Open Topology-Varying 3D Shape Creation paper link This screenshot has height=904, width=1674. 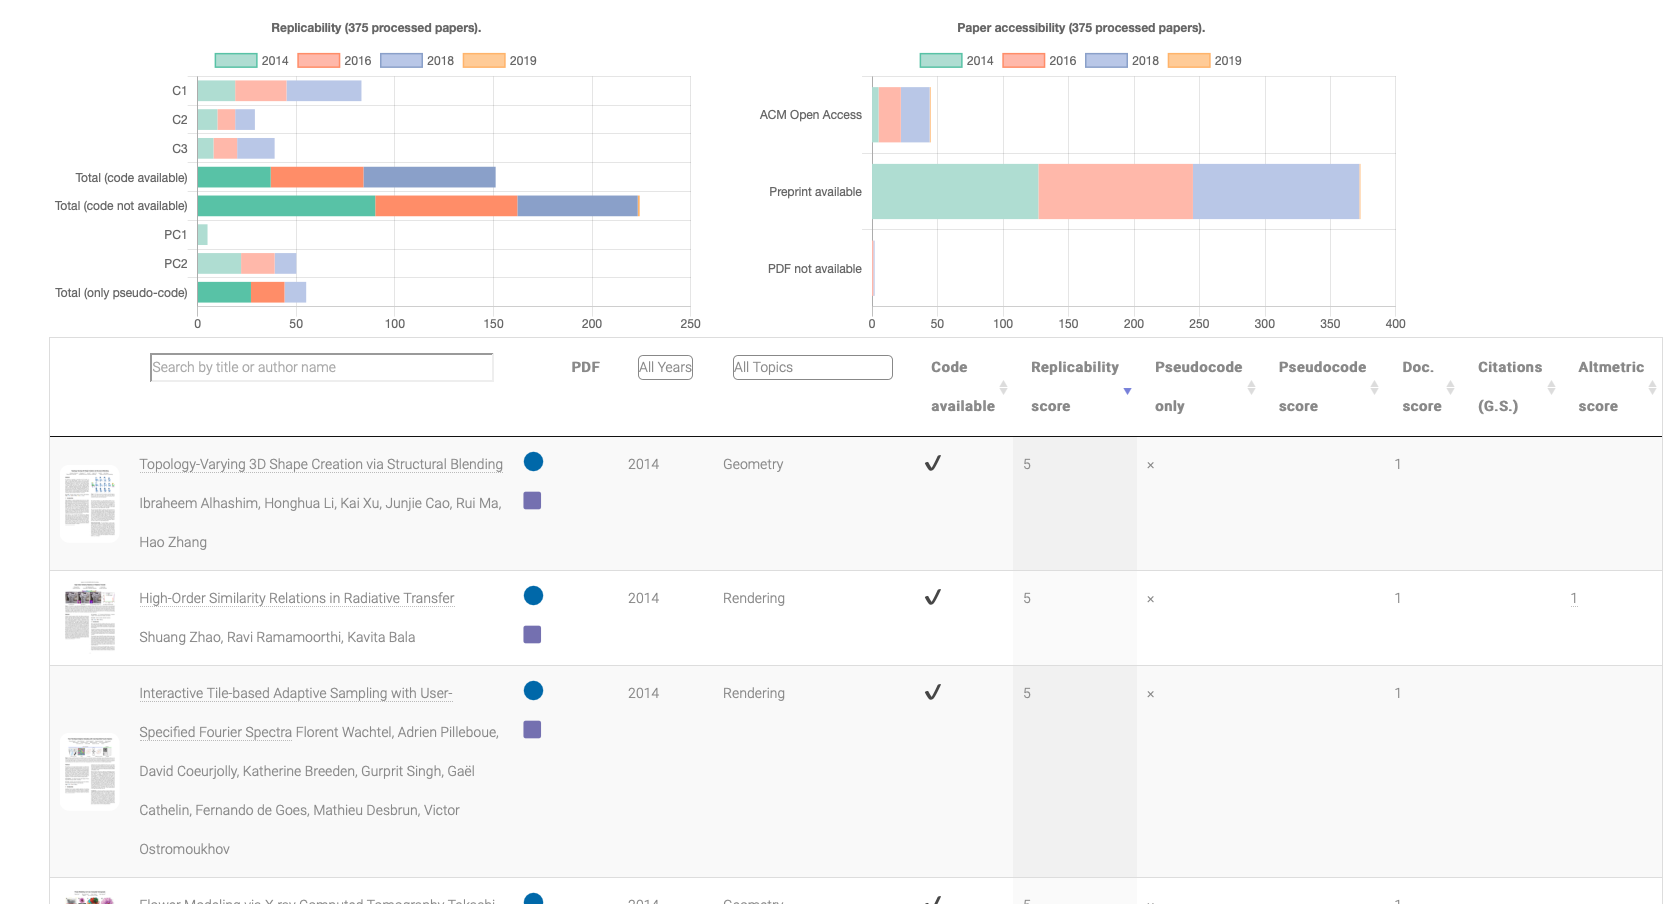[x=321, y=464]
